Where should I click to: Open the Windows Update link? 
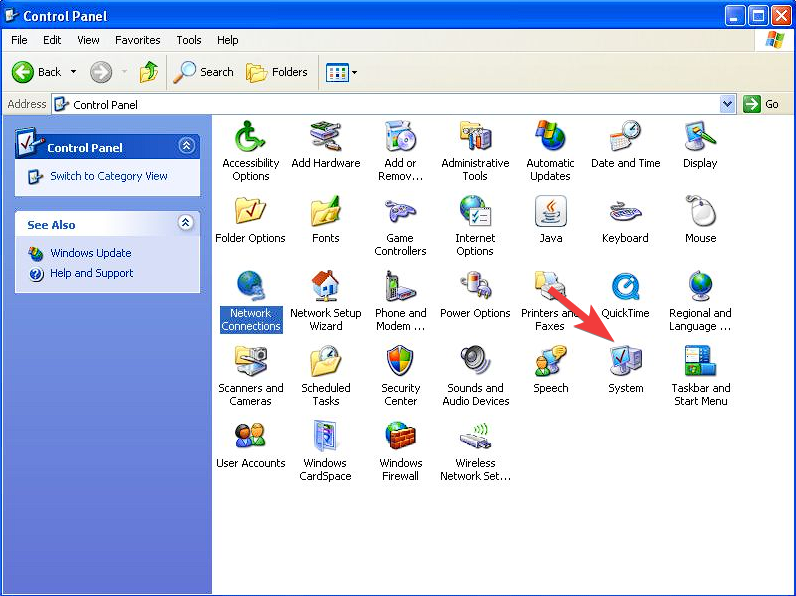[91, 253]
